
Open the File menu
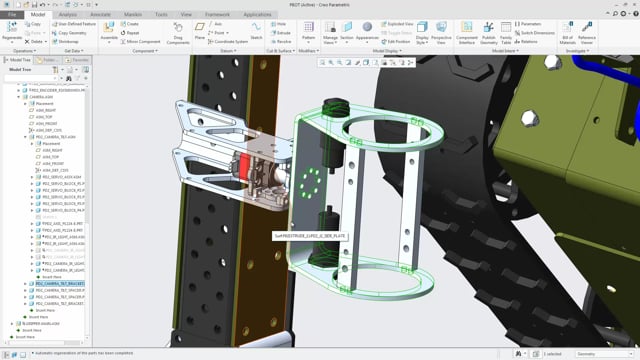(12, 14)
